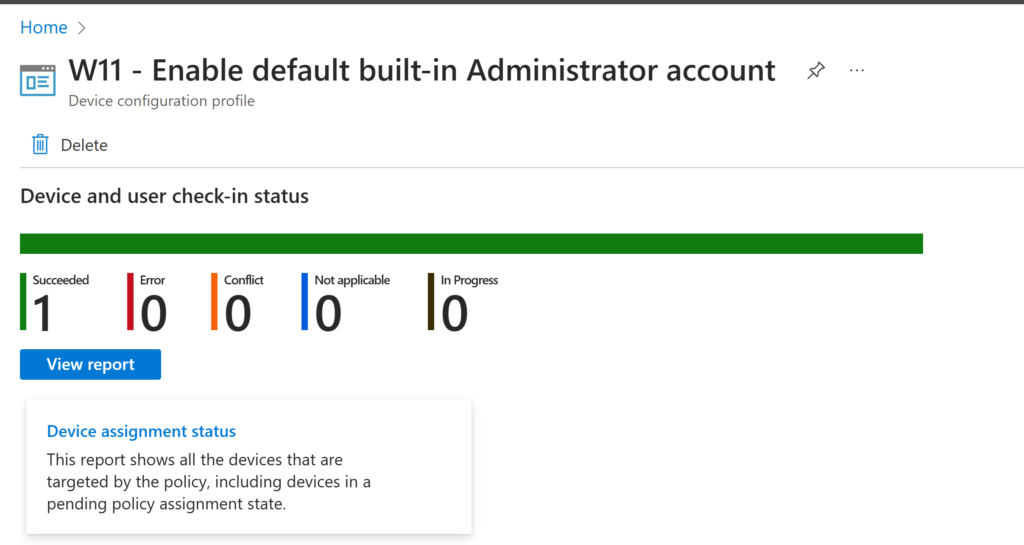Click the Home breadcrumb link
The image size is (1024, 545).
pyautogui.click(x=44, y=28)
